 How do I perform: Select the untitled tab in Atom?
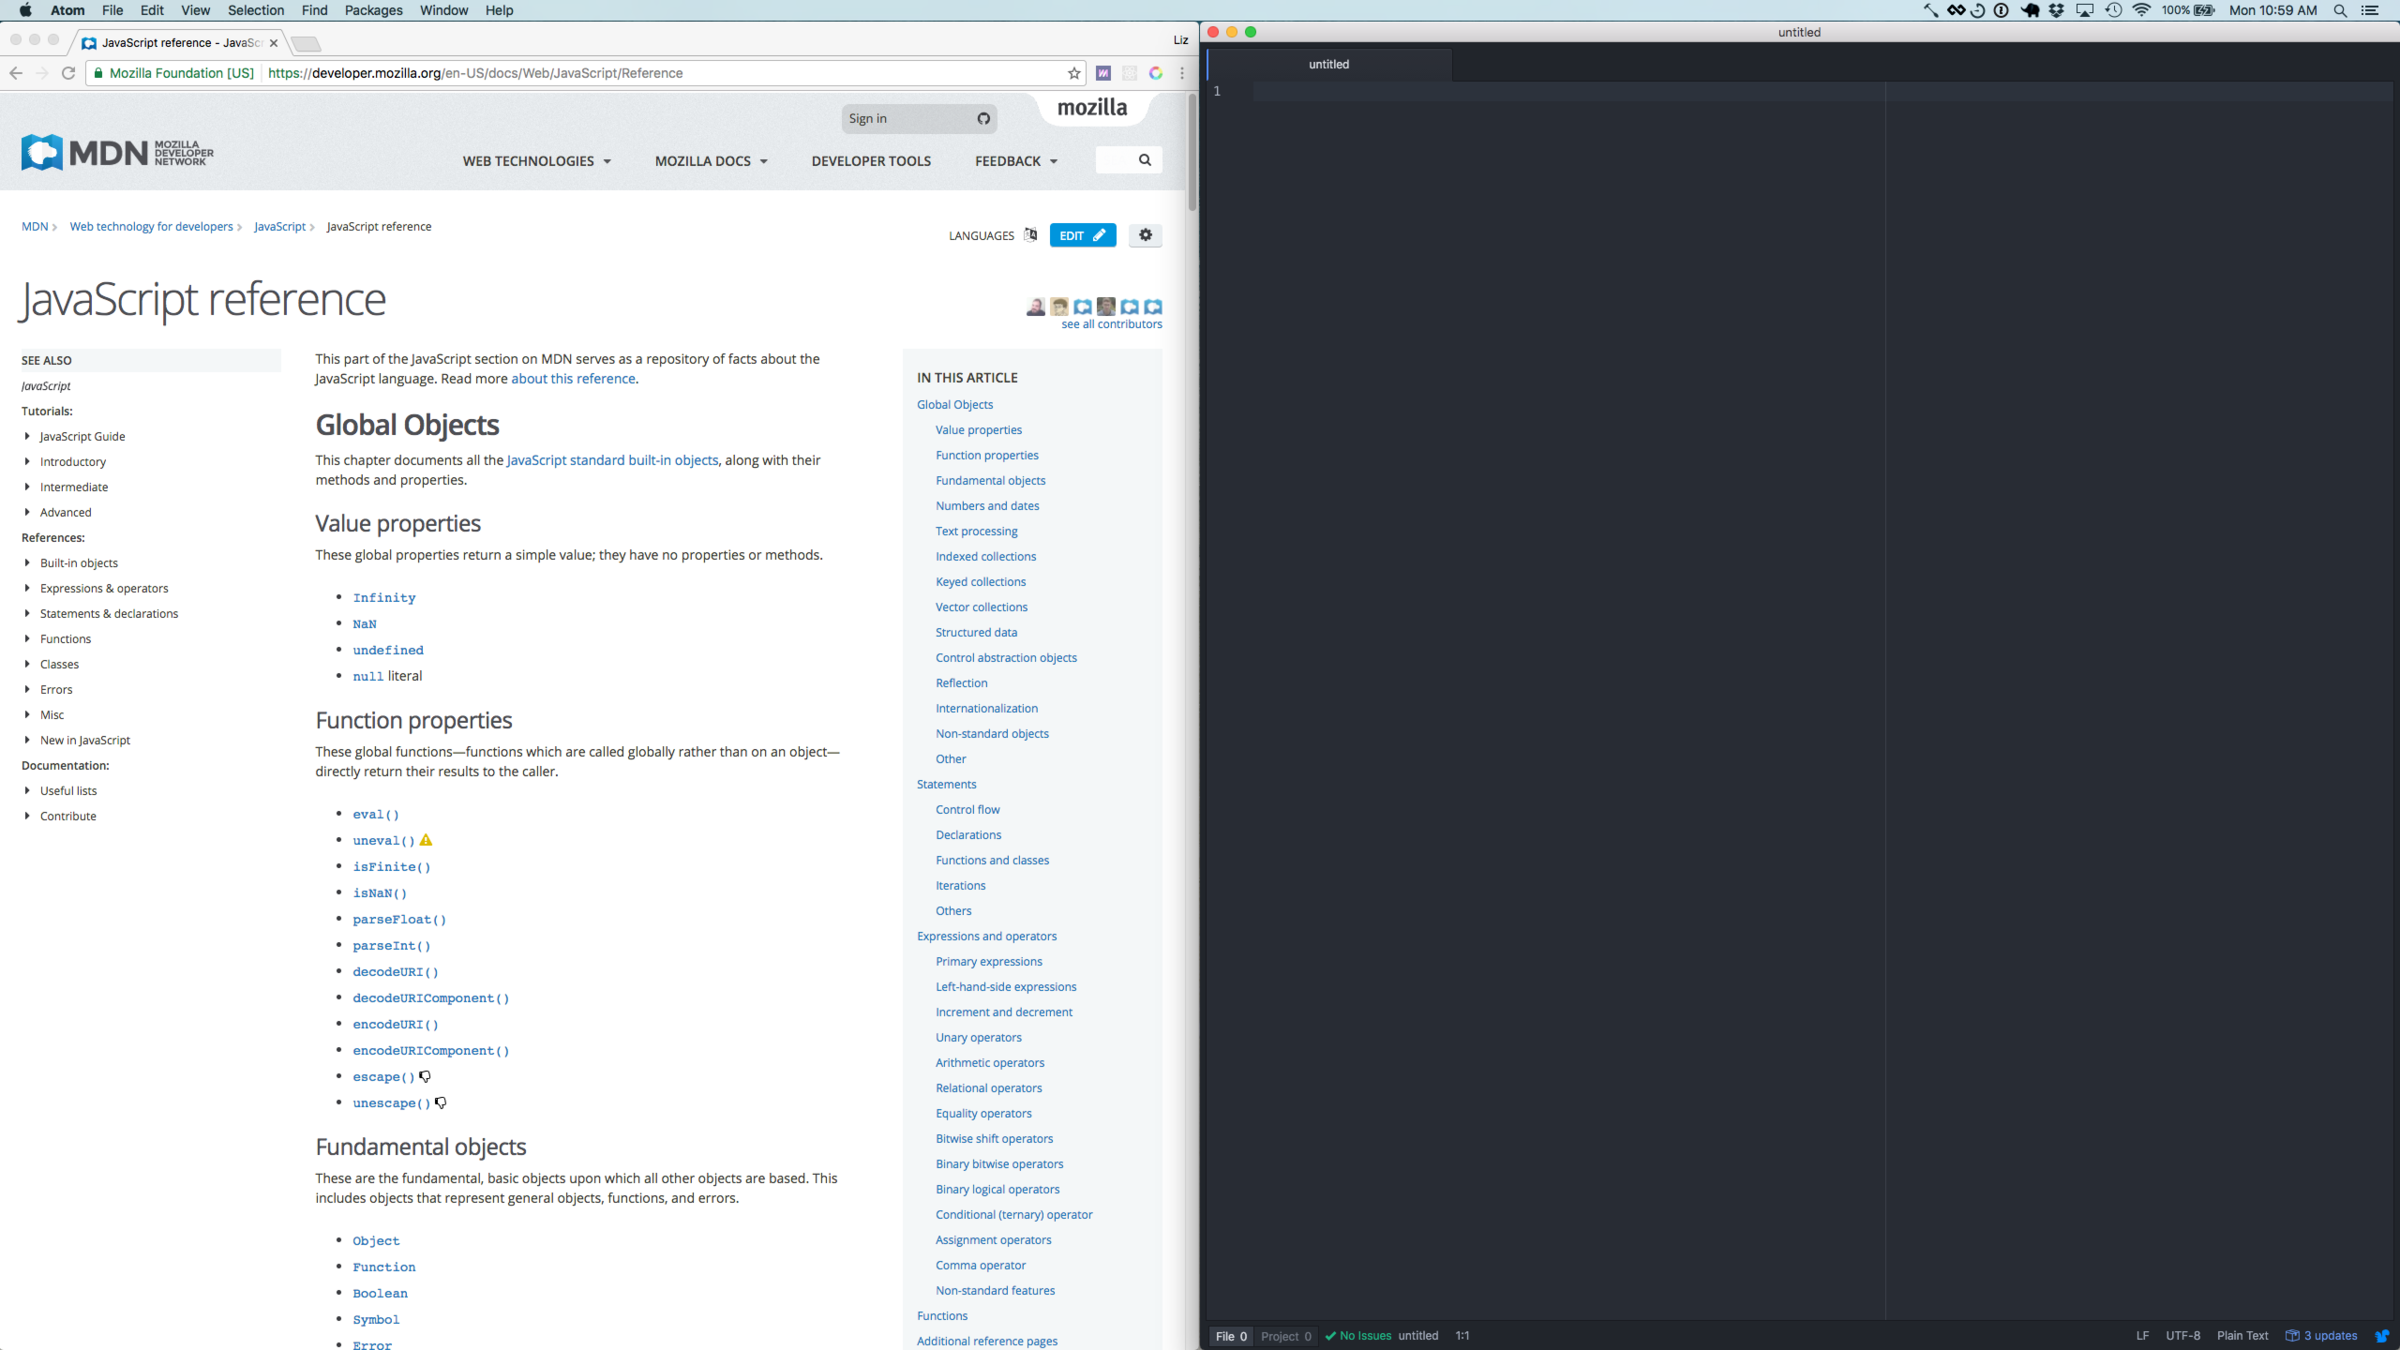tap(1328, 64)
